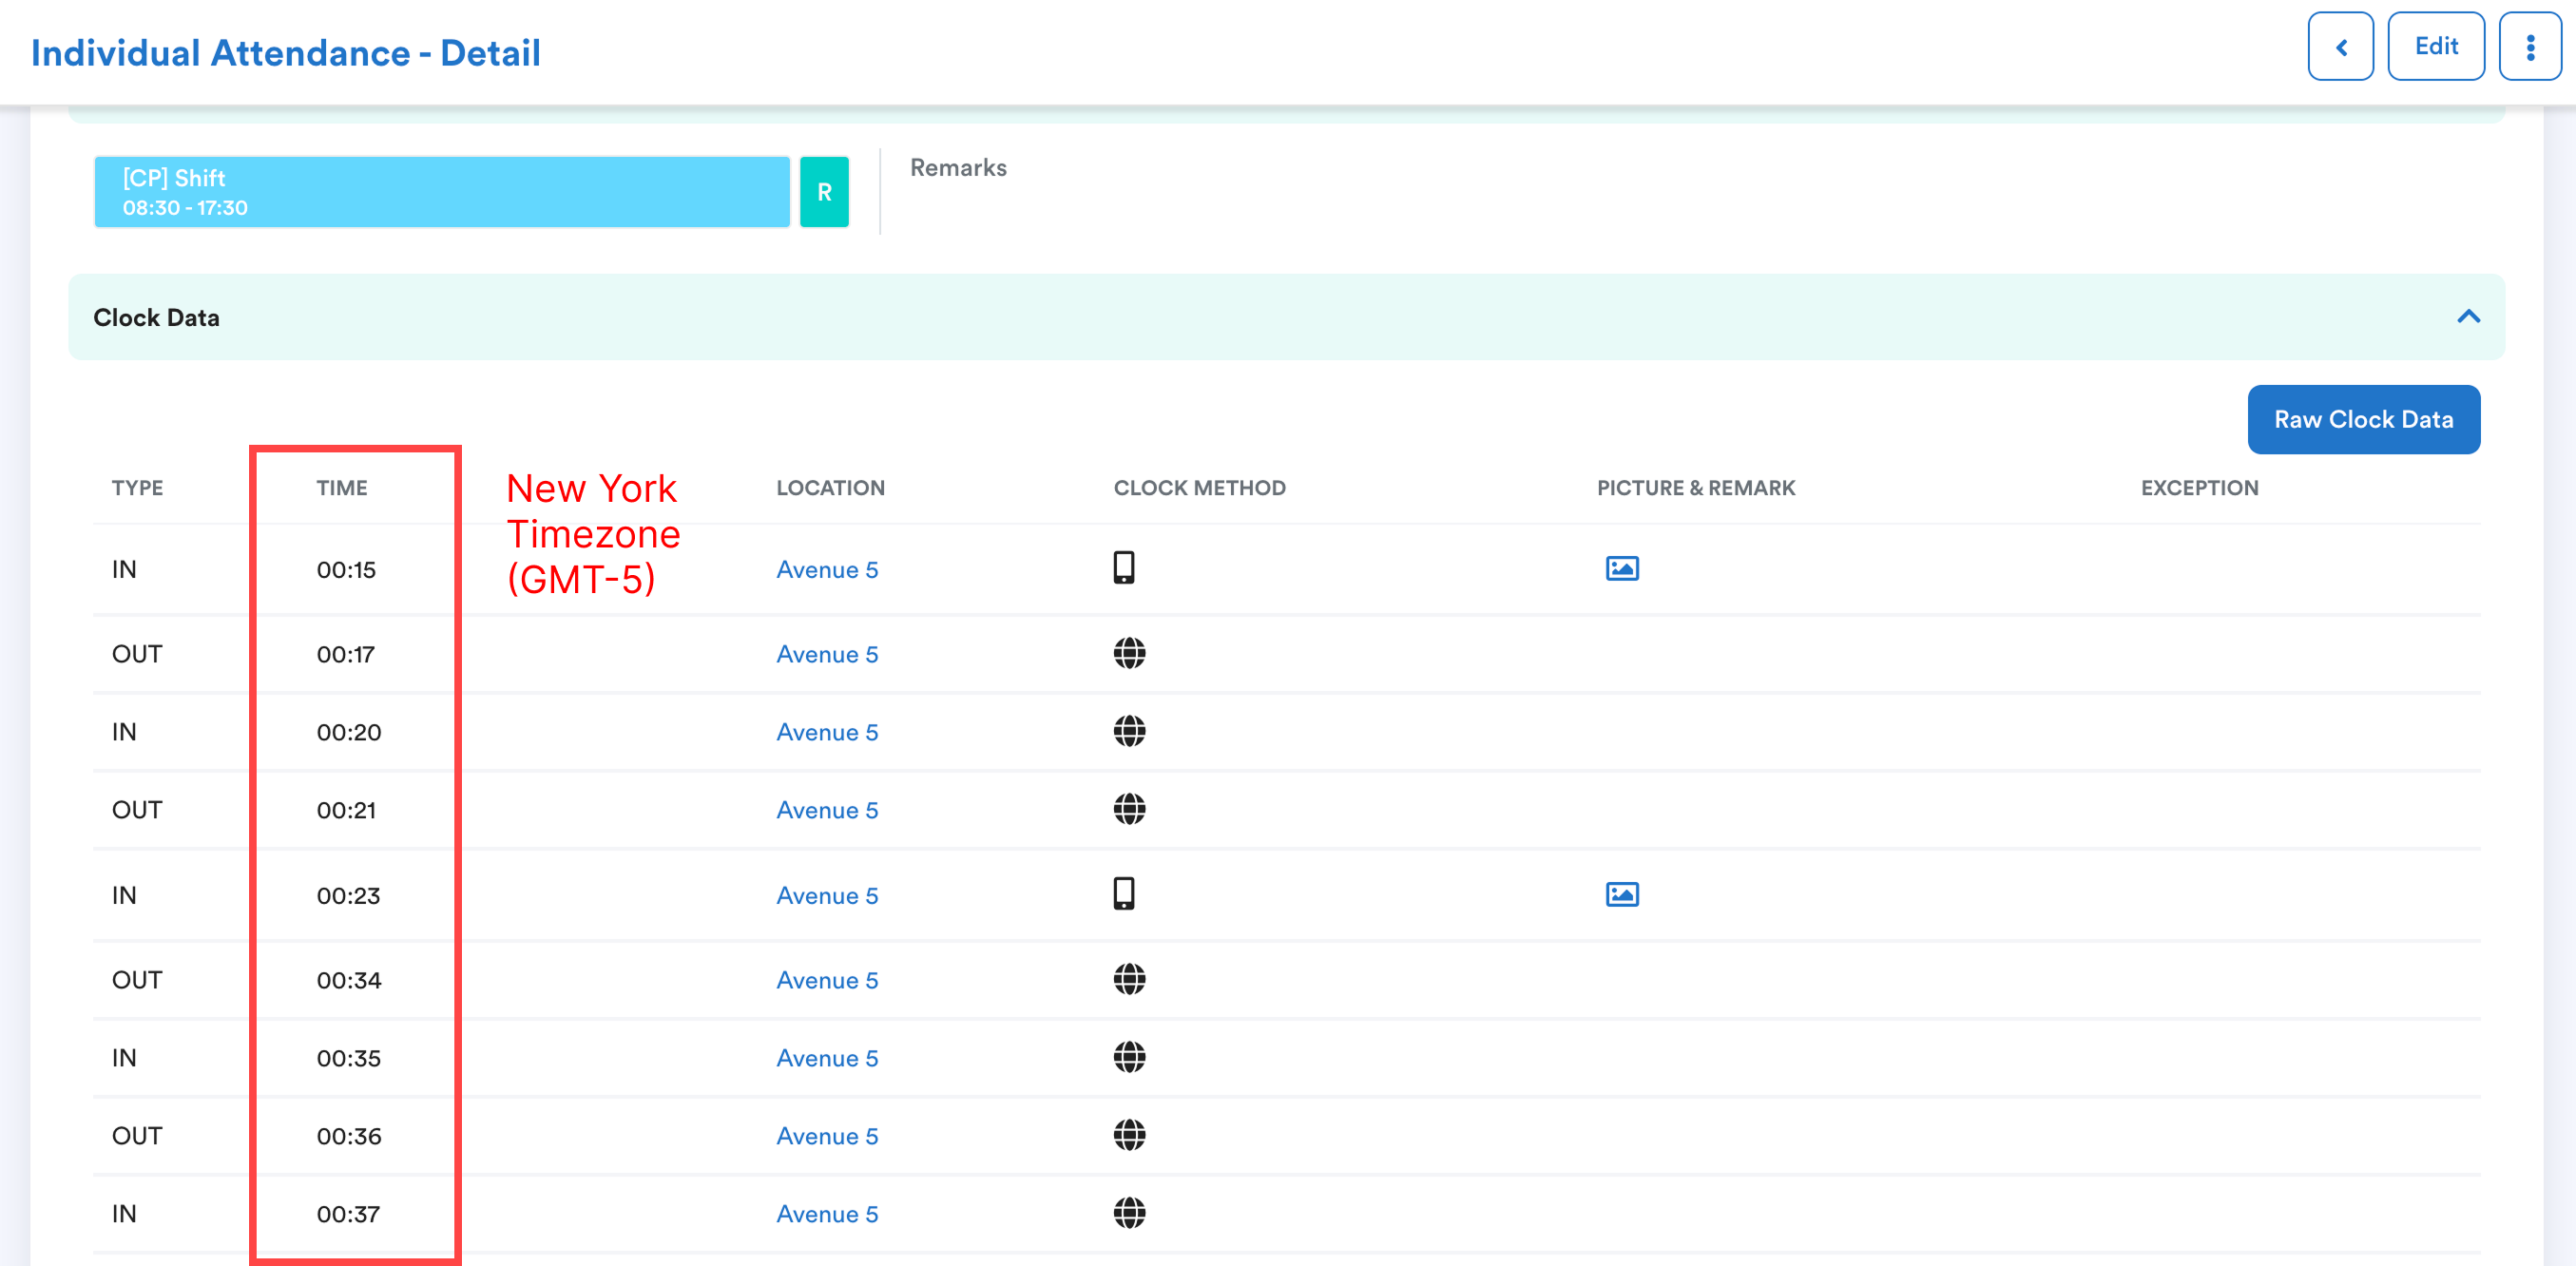Open Avenue 5 link for 00:15 entry

pos(827,570)
